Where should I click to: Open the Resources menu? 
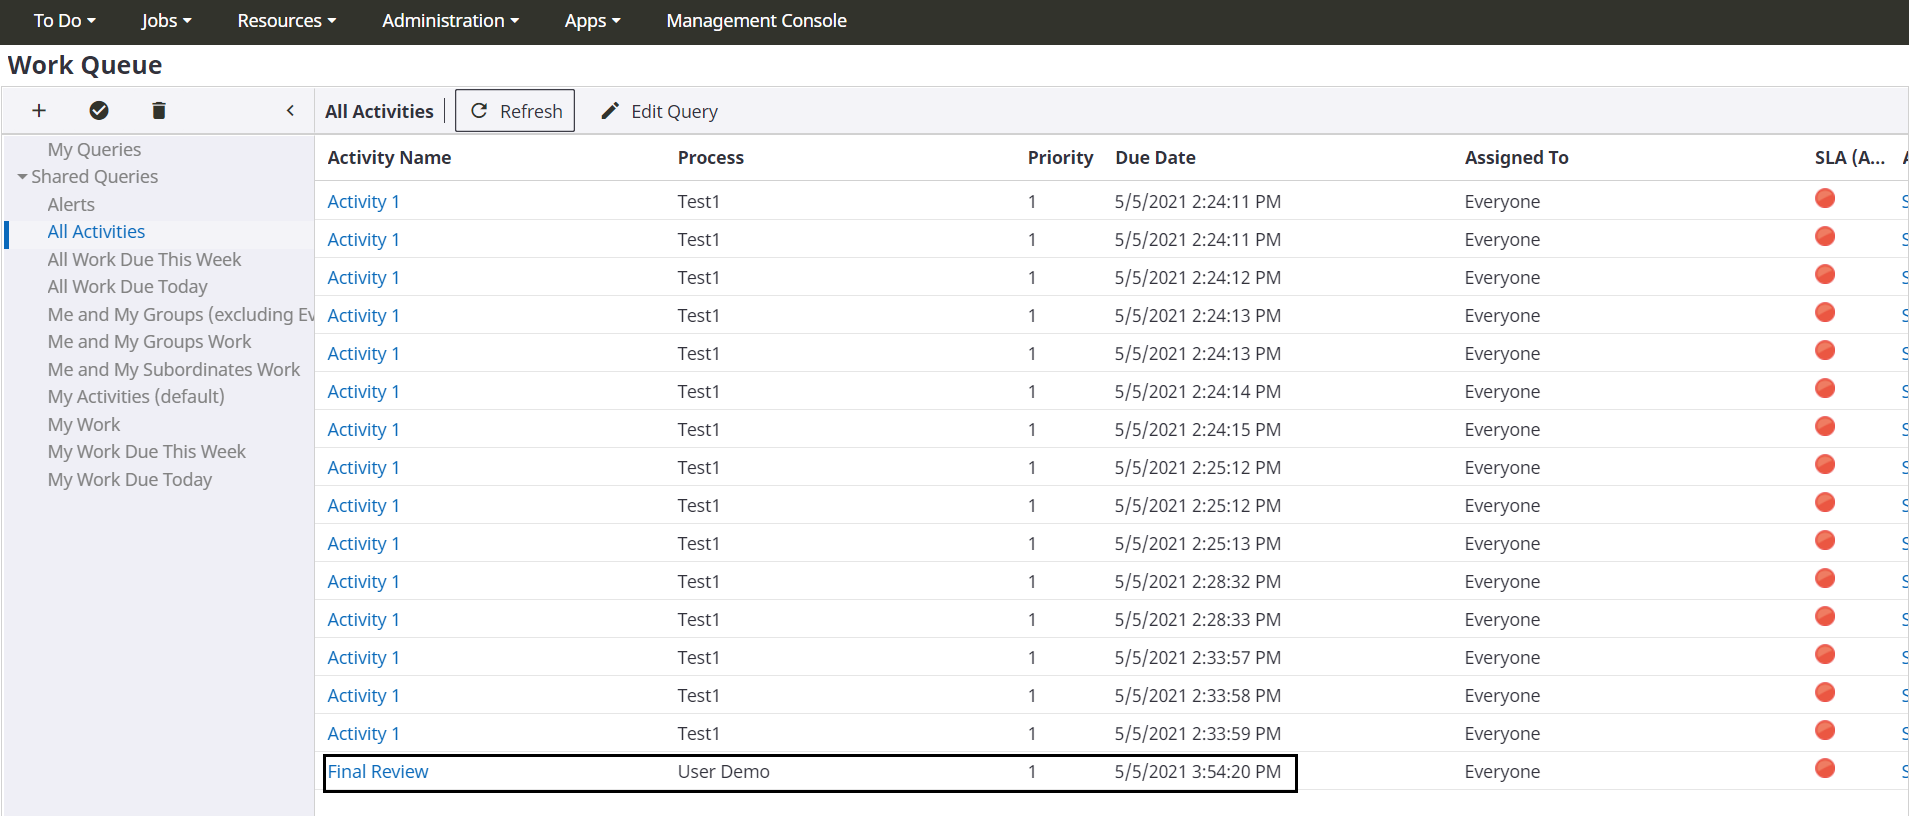point(286,21)
